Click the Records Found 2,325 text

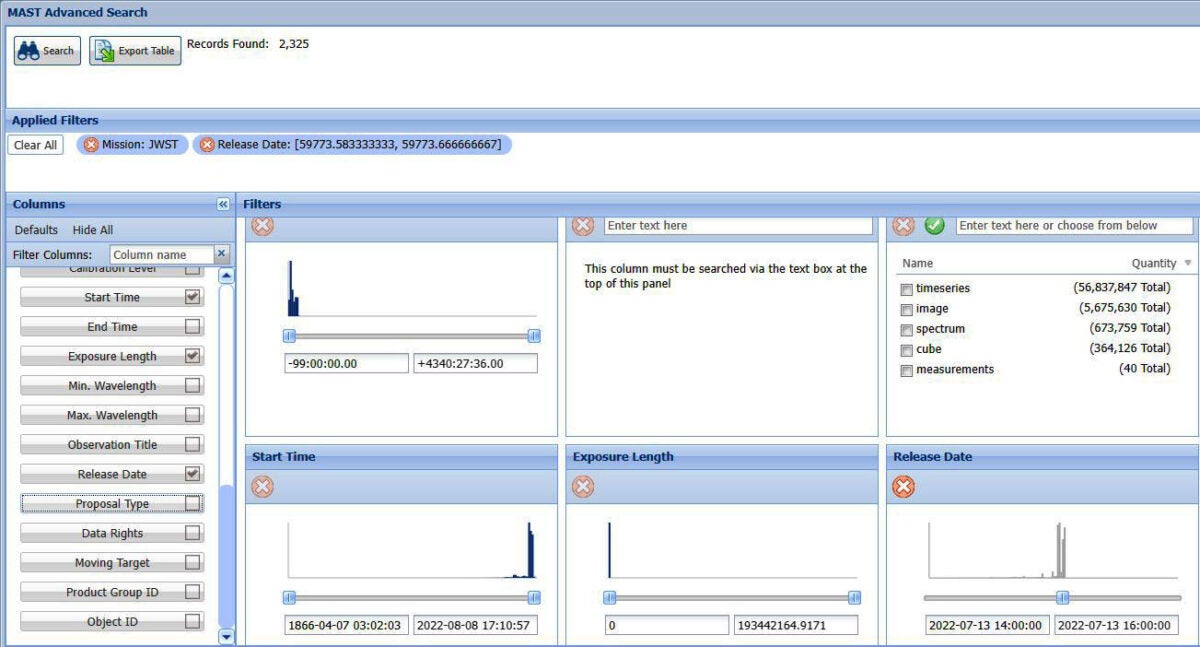(248, 44)
